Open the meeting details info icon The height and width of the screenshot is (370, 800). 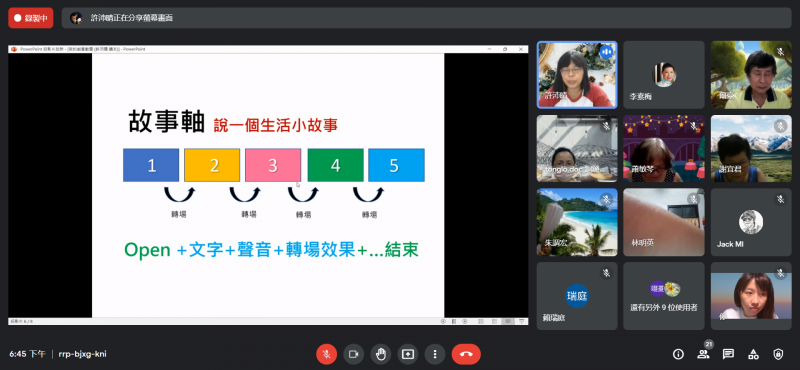click(x=678, y=354)
